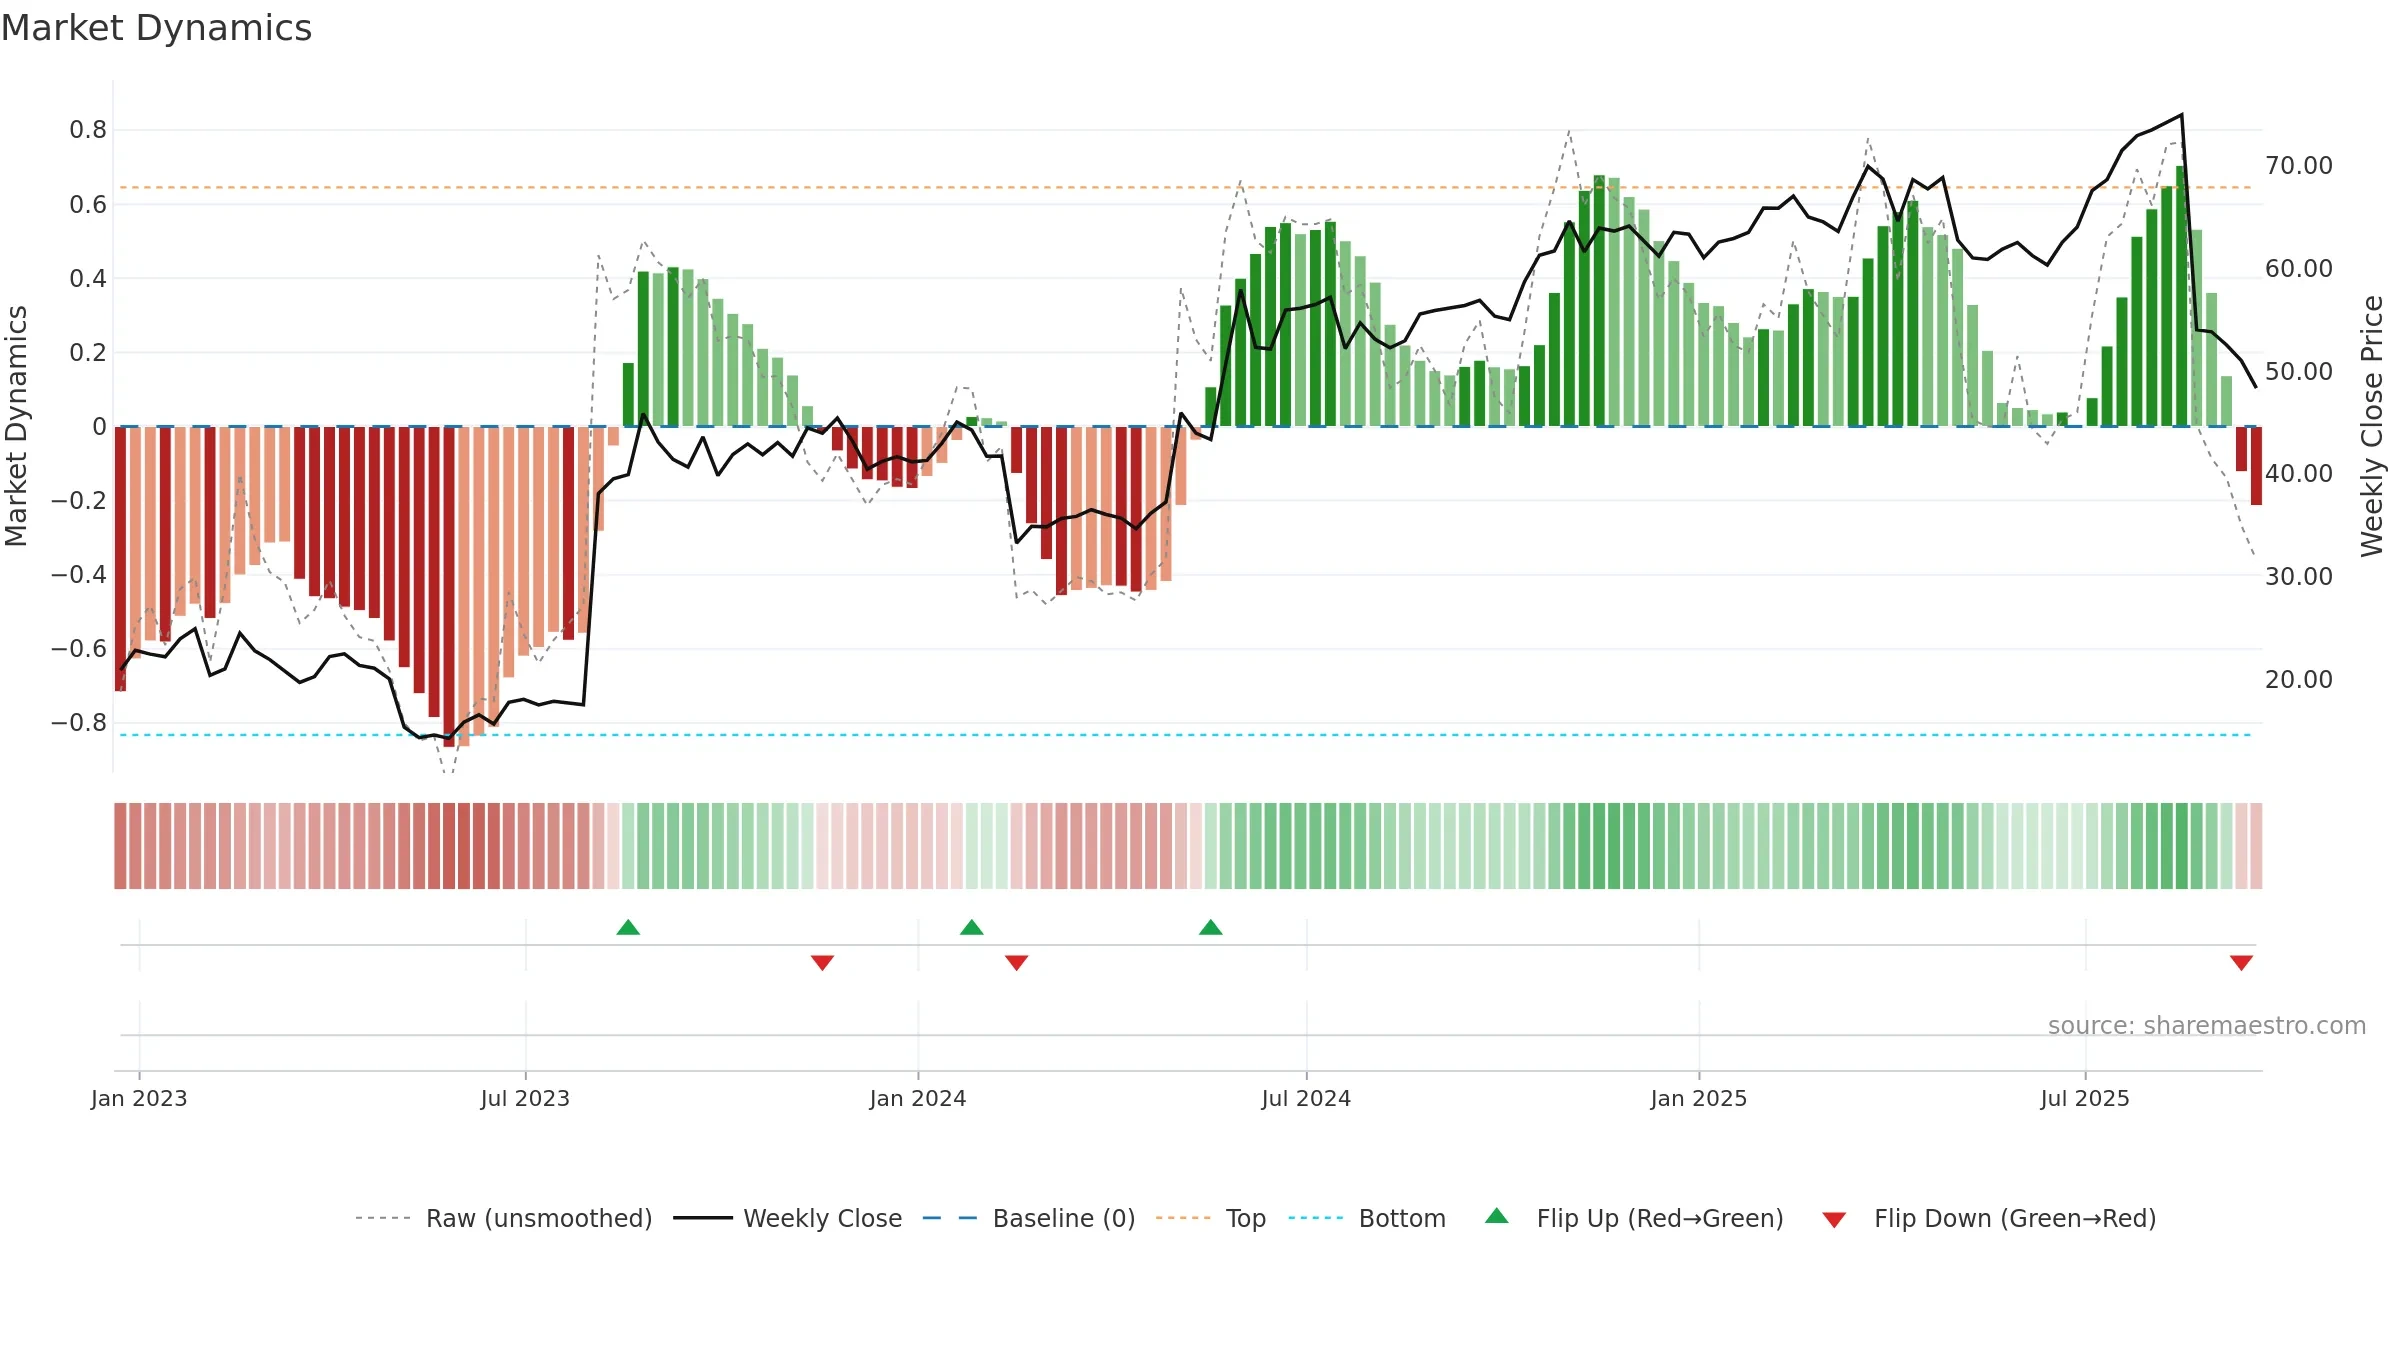Click the Market Dynamics chart title
Viewport: 2400px width, 1350px height.
point(156,28)
